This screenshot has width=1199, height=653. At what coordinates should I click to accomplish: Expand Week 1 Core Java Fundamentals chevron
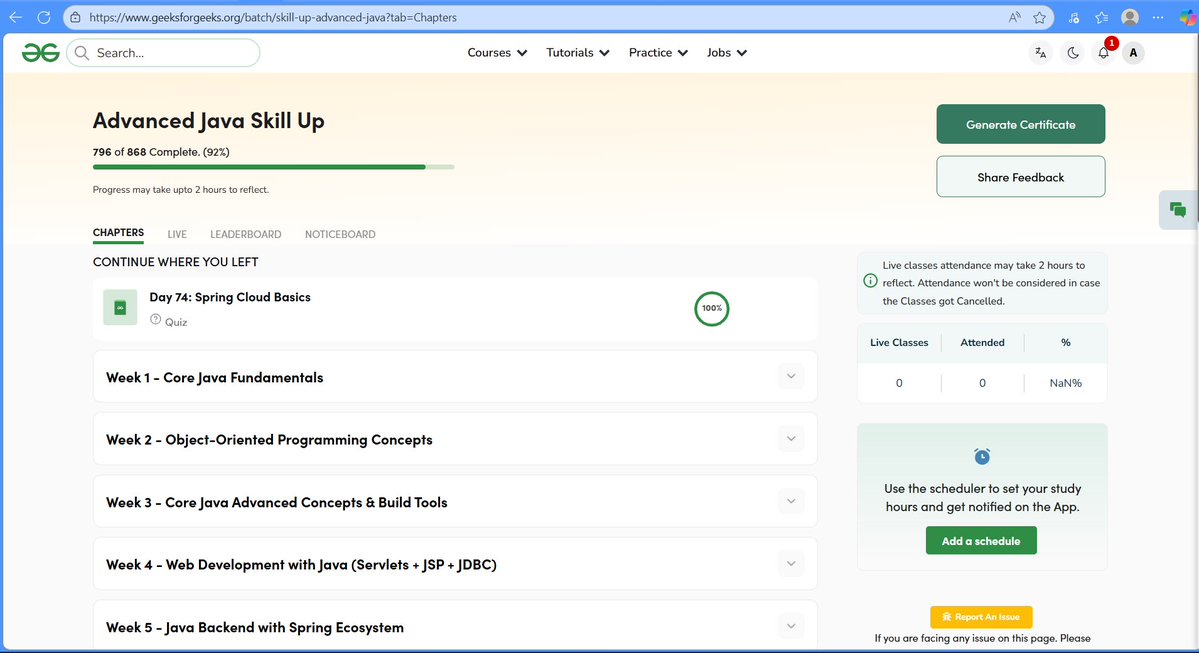pyautogui.click(x=791, y=376)
